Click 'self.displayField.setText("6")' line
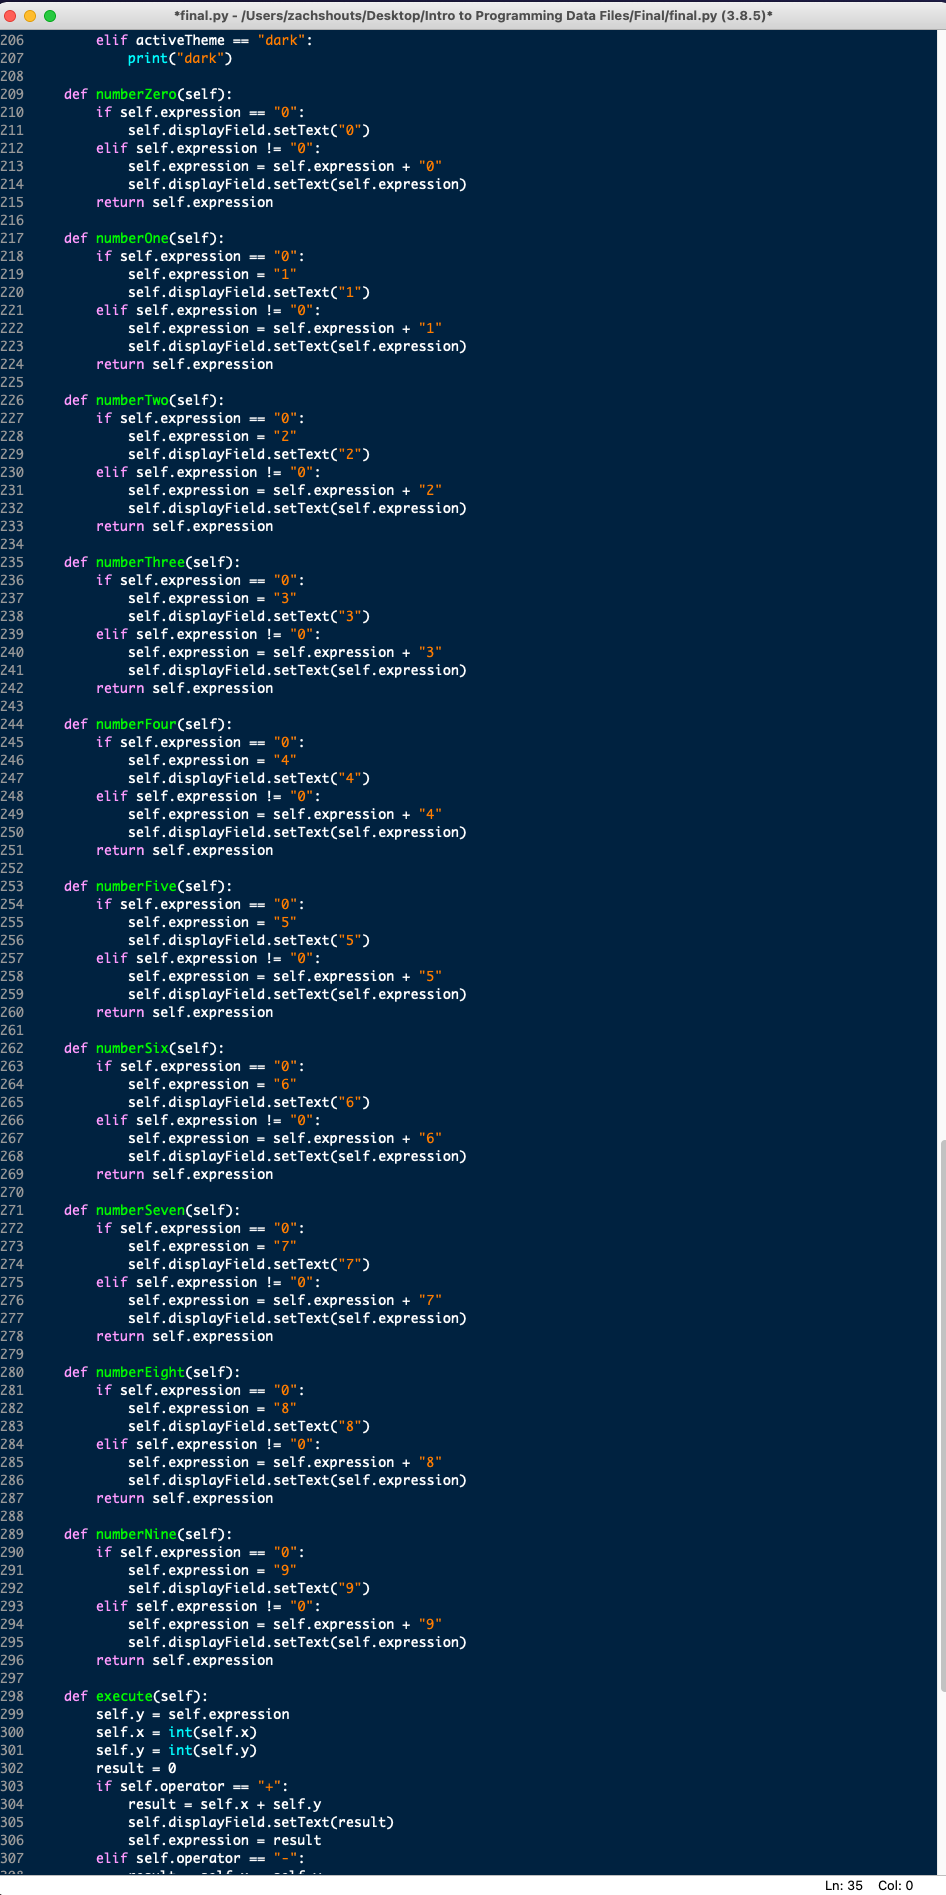Screen dimensions: 946x1895 [249, 1102]
